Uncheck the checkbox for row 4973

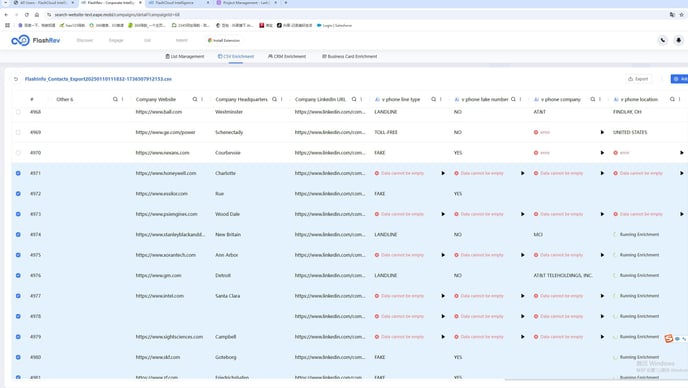[x=18, y=214]
